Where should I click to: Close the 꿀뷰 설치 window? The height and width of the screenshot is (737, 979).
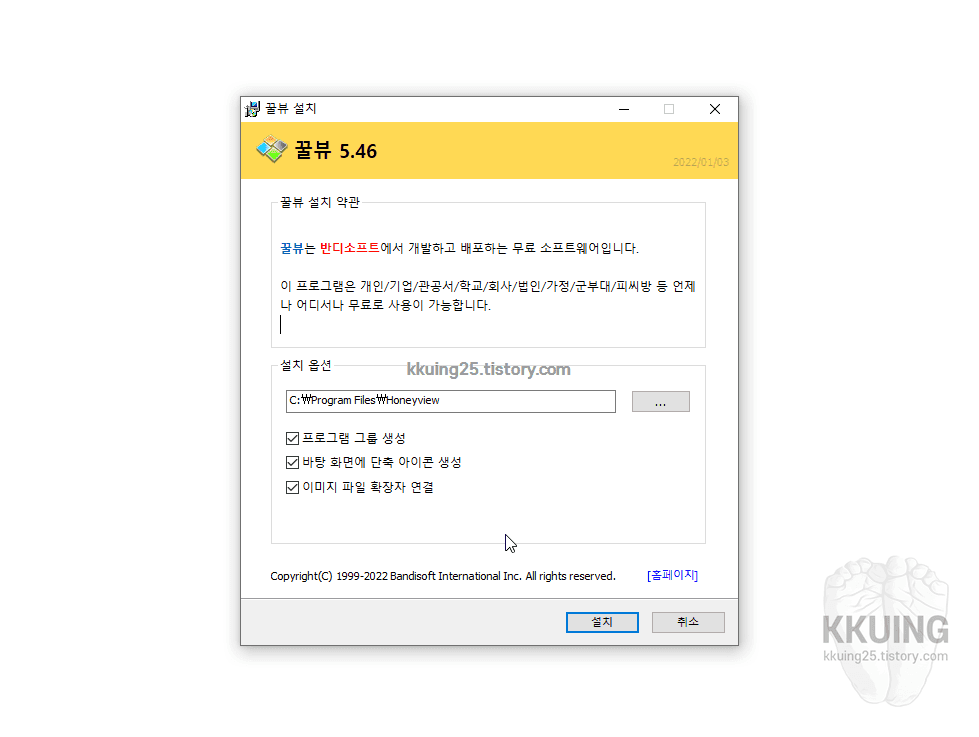[x=715, y=109]
